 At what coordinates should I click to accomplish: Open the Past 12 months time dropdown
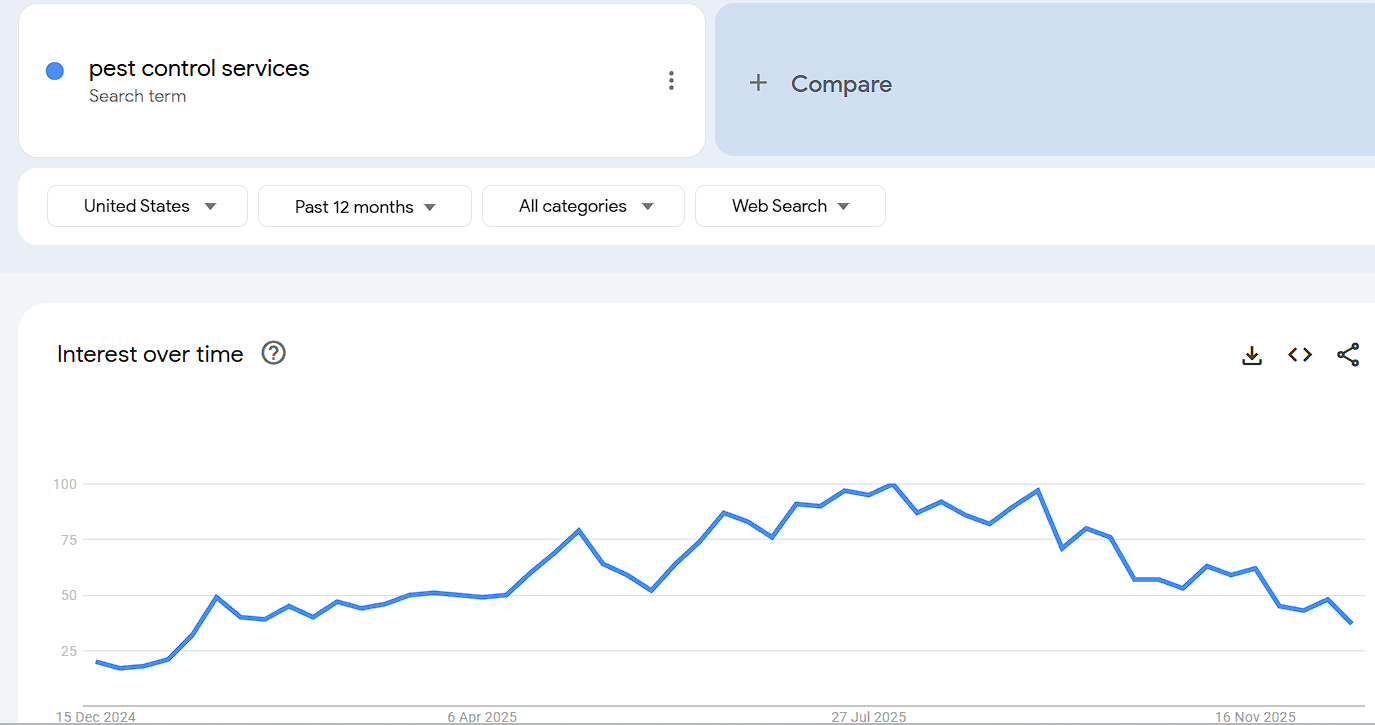(x=365, y=206)
